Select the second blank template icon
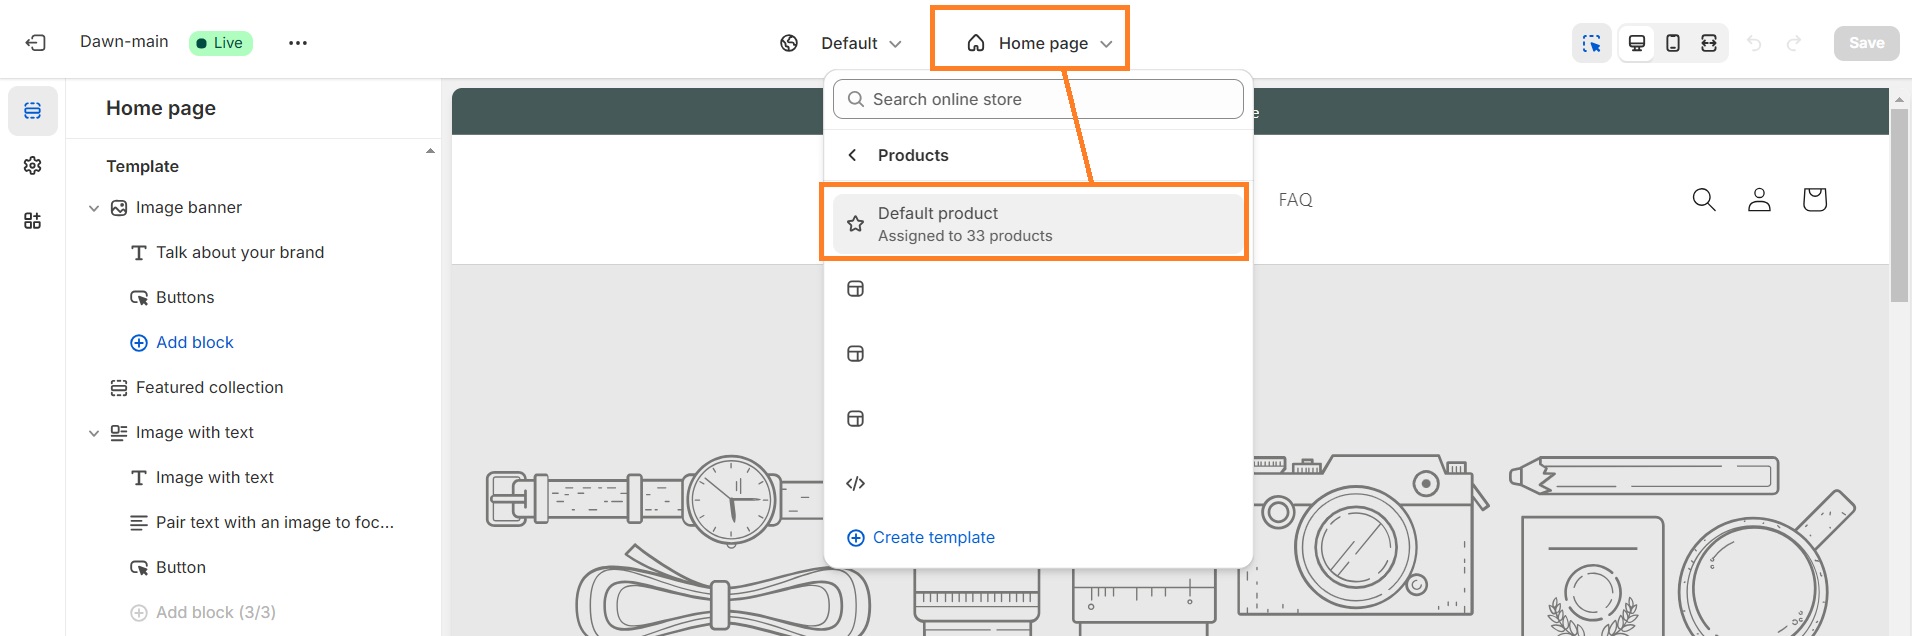Viewport: 1912px width, 636px height. [855, 354]
